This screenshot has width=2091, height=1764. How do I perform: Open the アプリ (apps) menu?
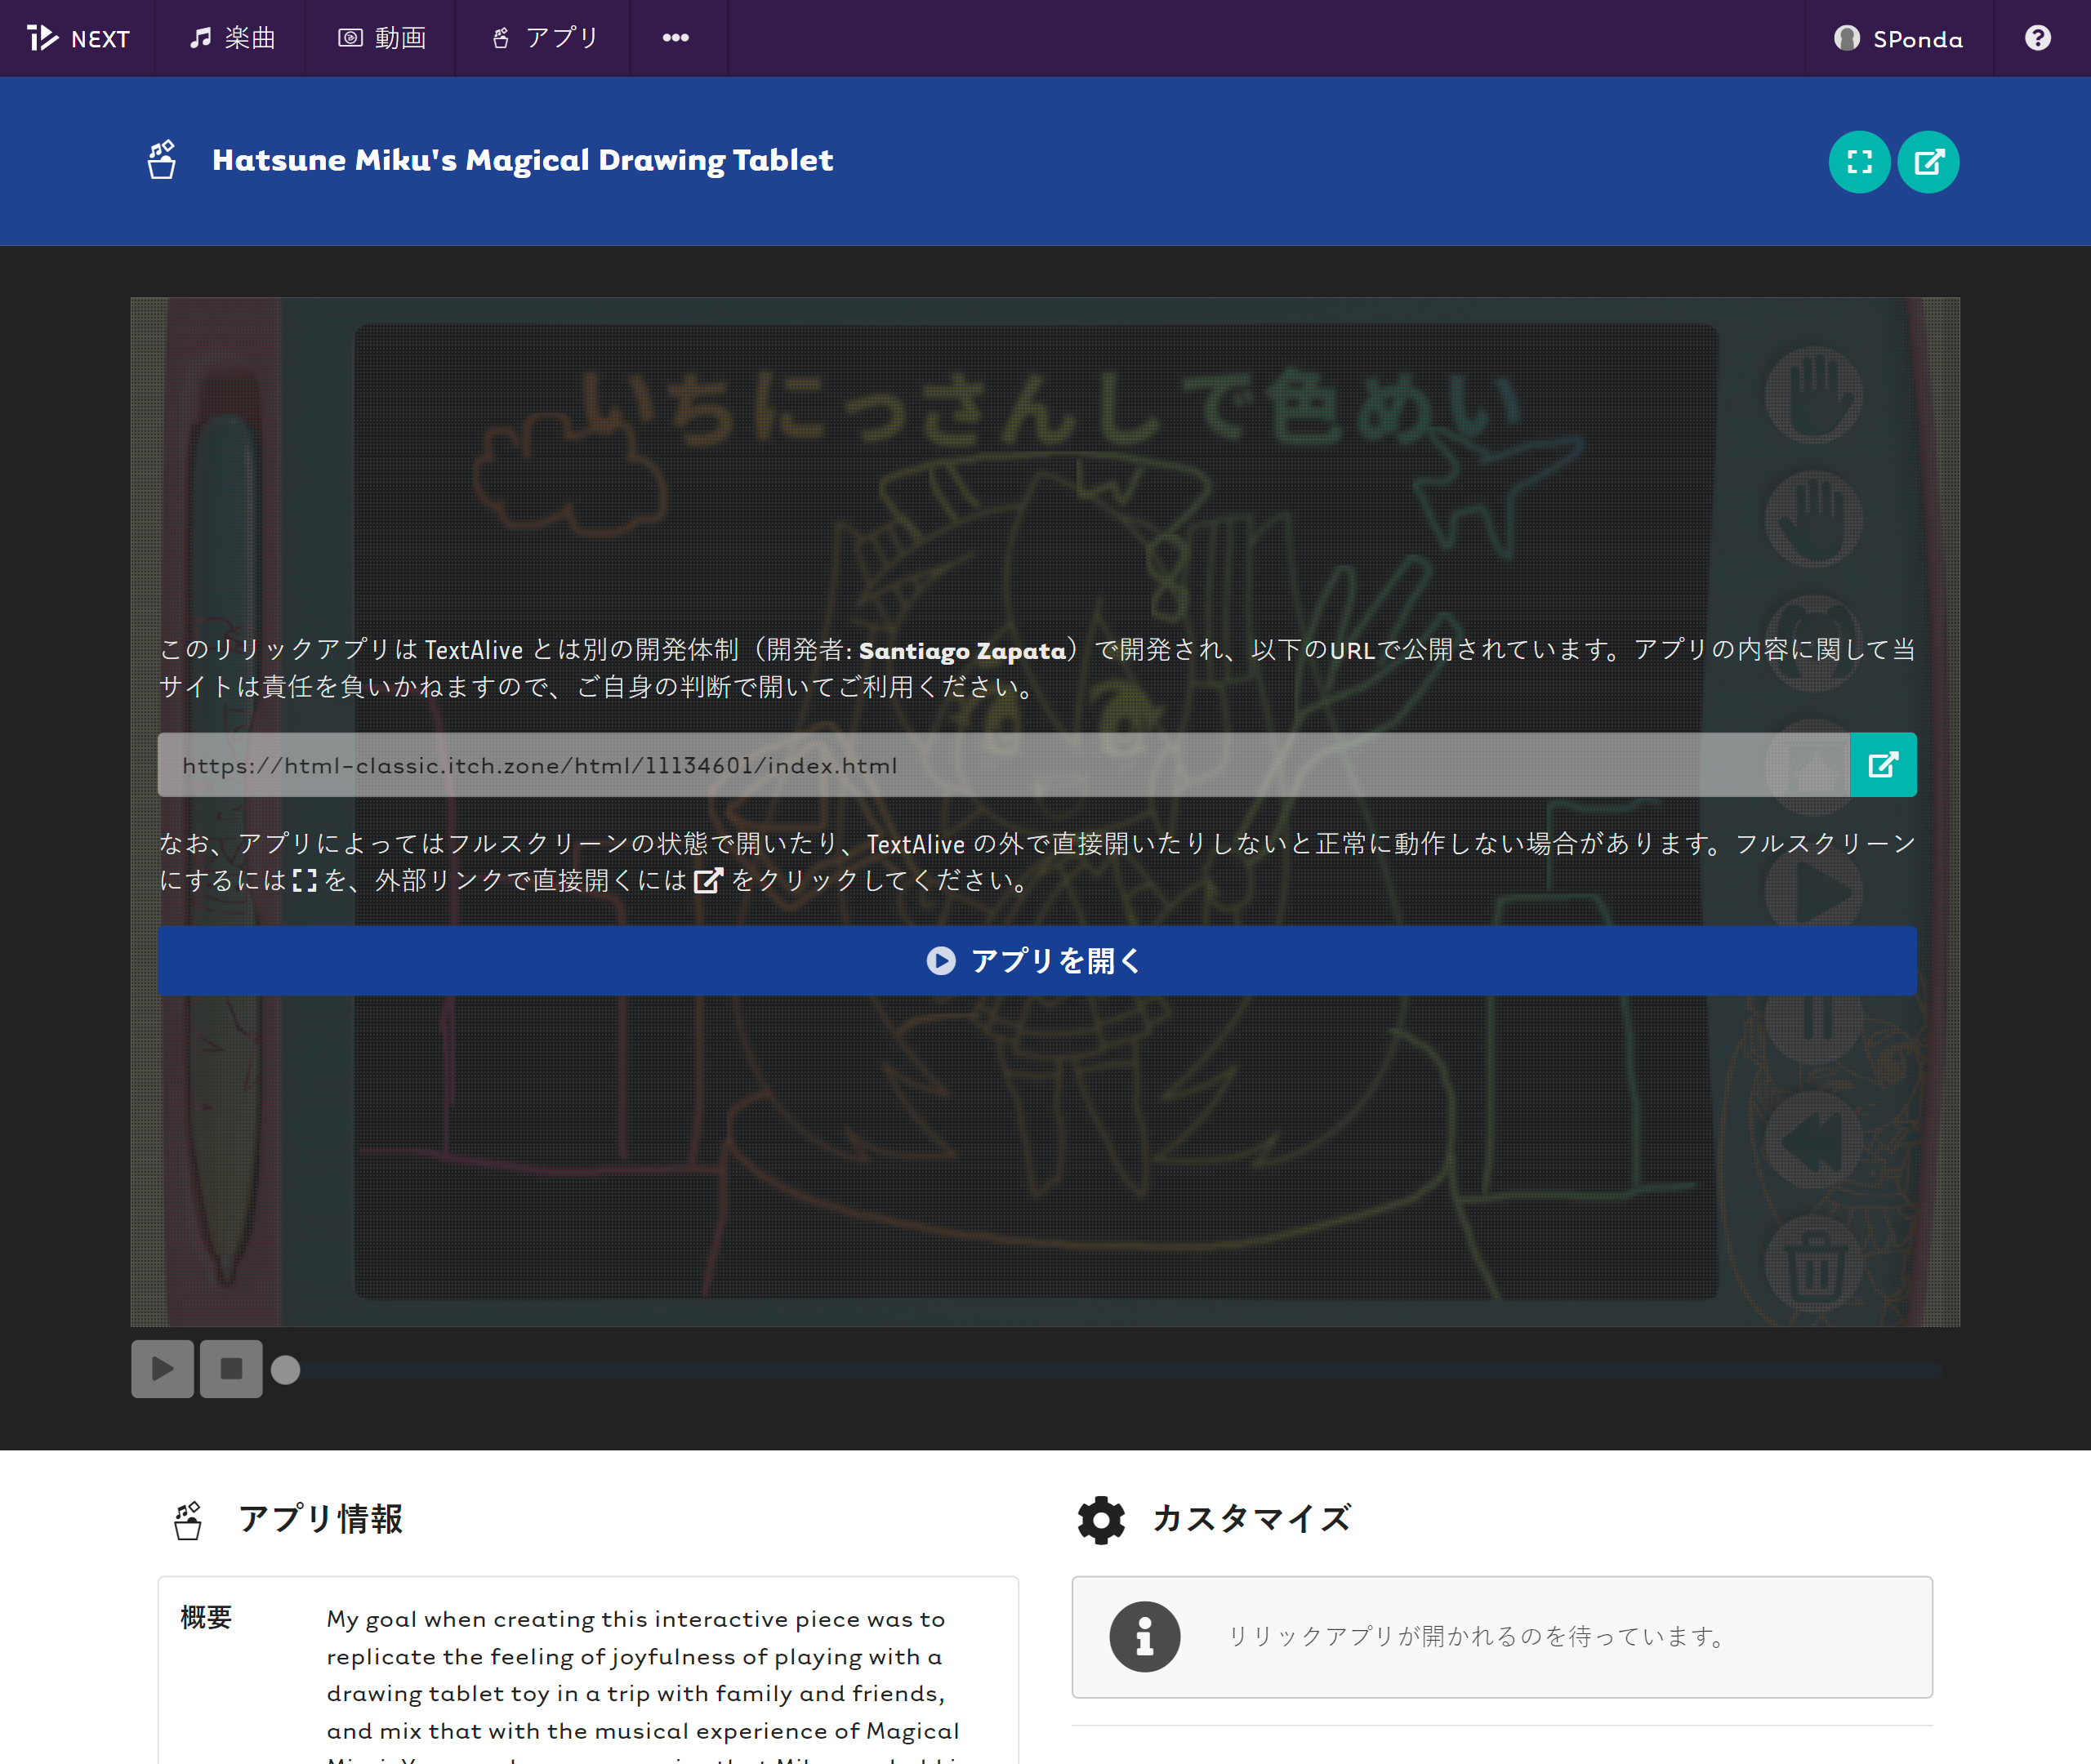(x=545, y=38)
